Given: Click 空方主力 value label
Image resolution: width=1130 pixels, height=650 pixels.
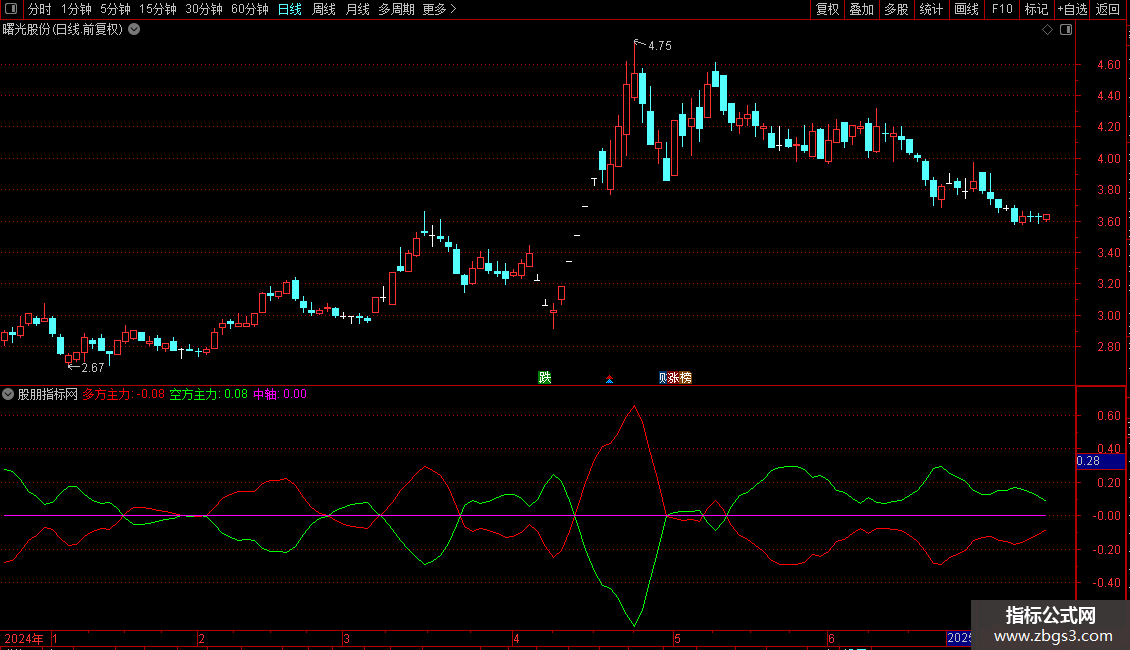Looking at the screenshot, I should click(208, 394).
